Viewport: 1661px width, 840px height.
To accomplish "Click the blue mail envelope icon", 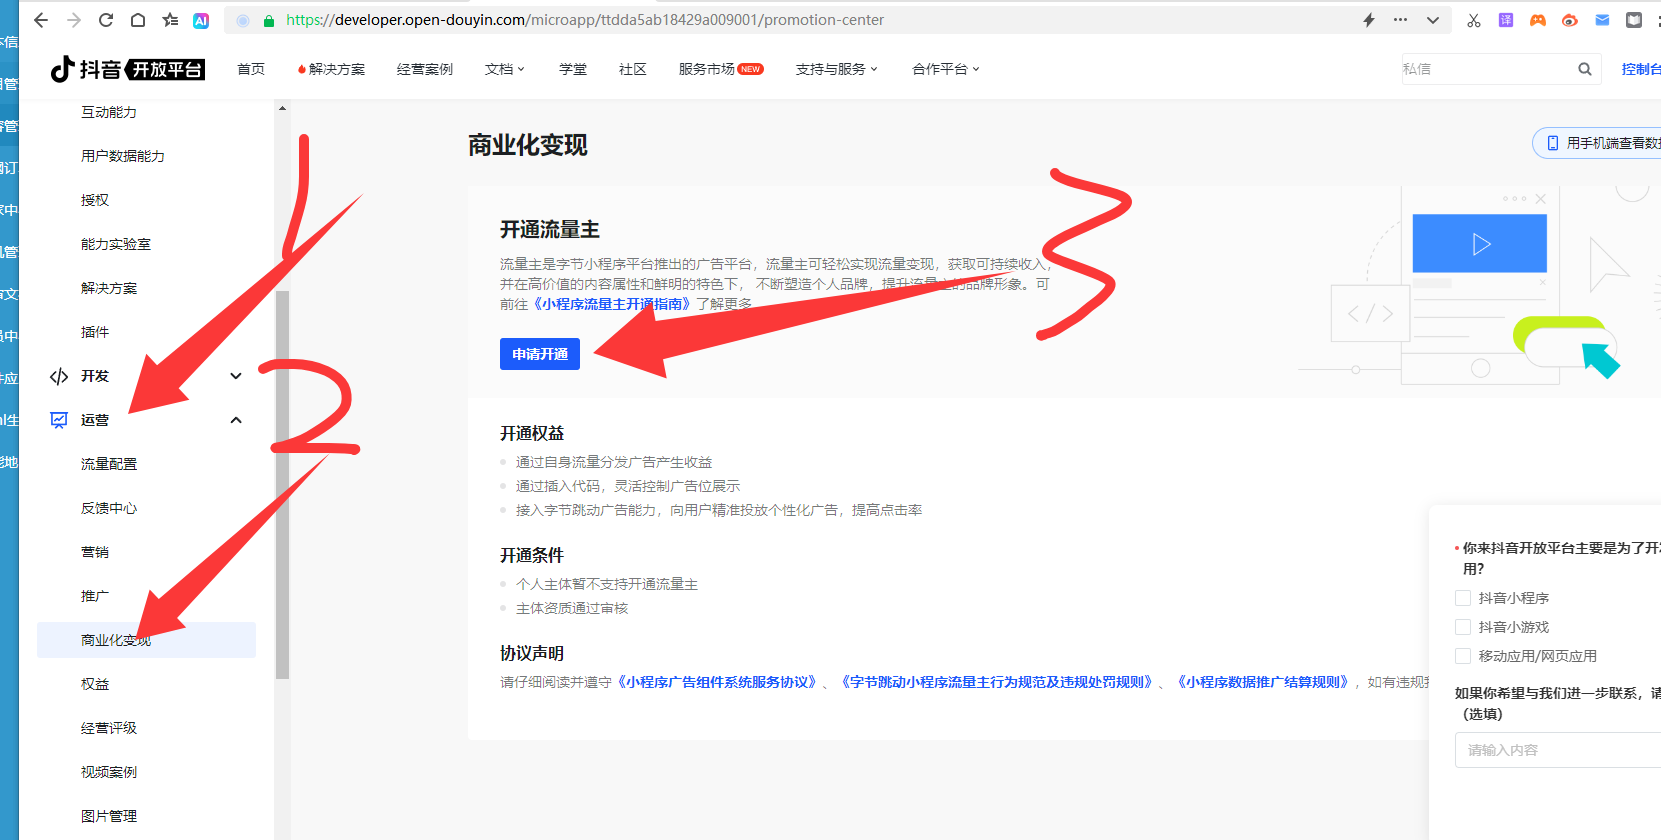I will 1602,20.
